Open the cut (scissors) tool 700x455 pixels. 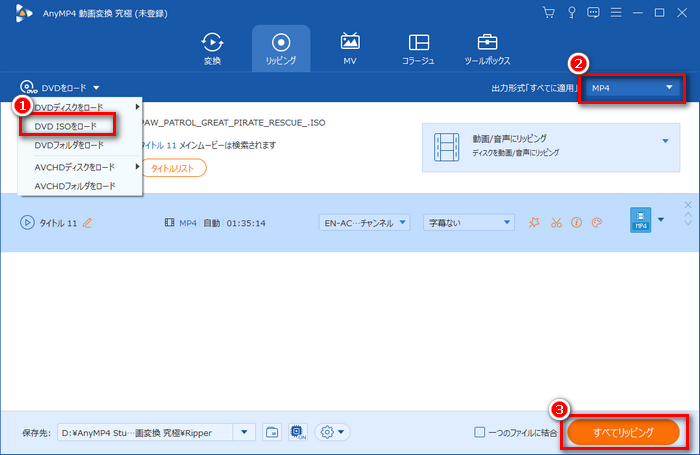pyautogui.click(x=556, y=222)
